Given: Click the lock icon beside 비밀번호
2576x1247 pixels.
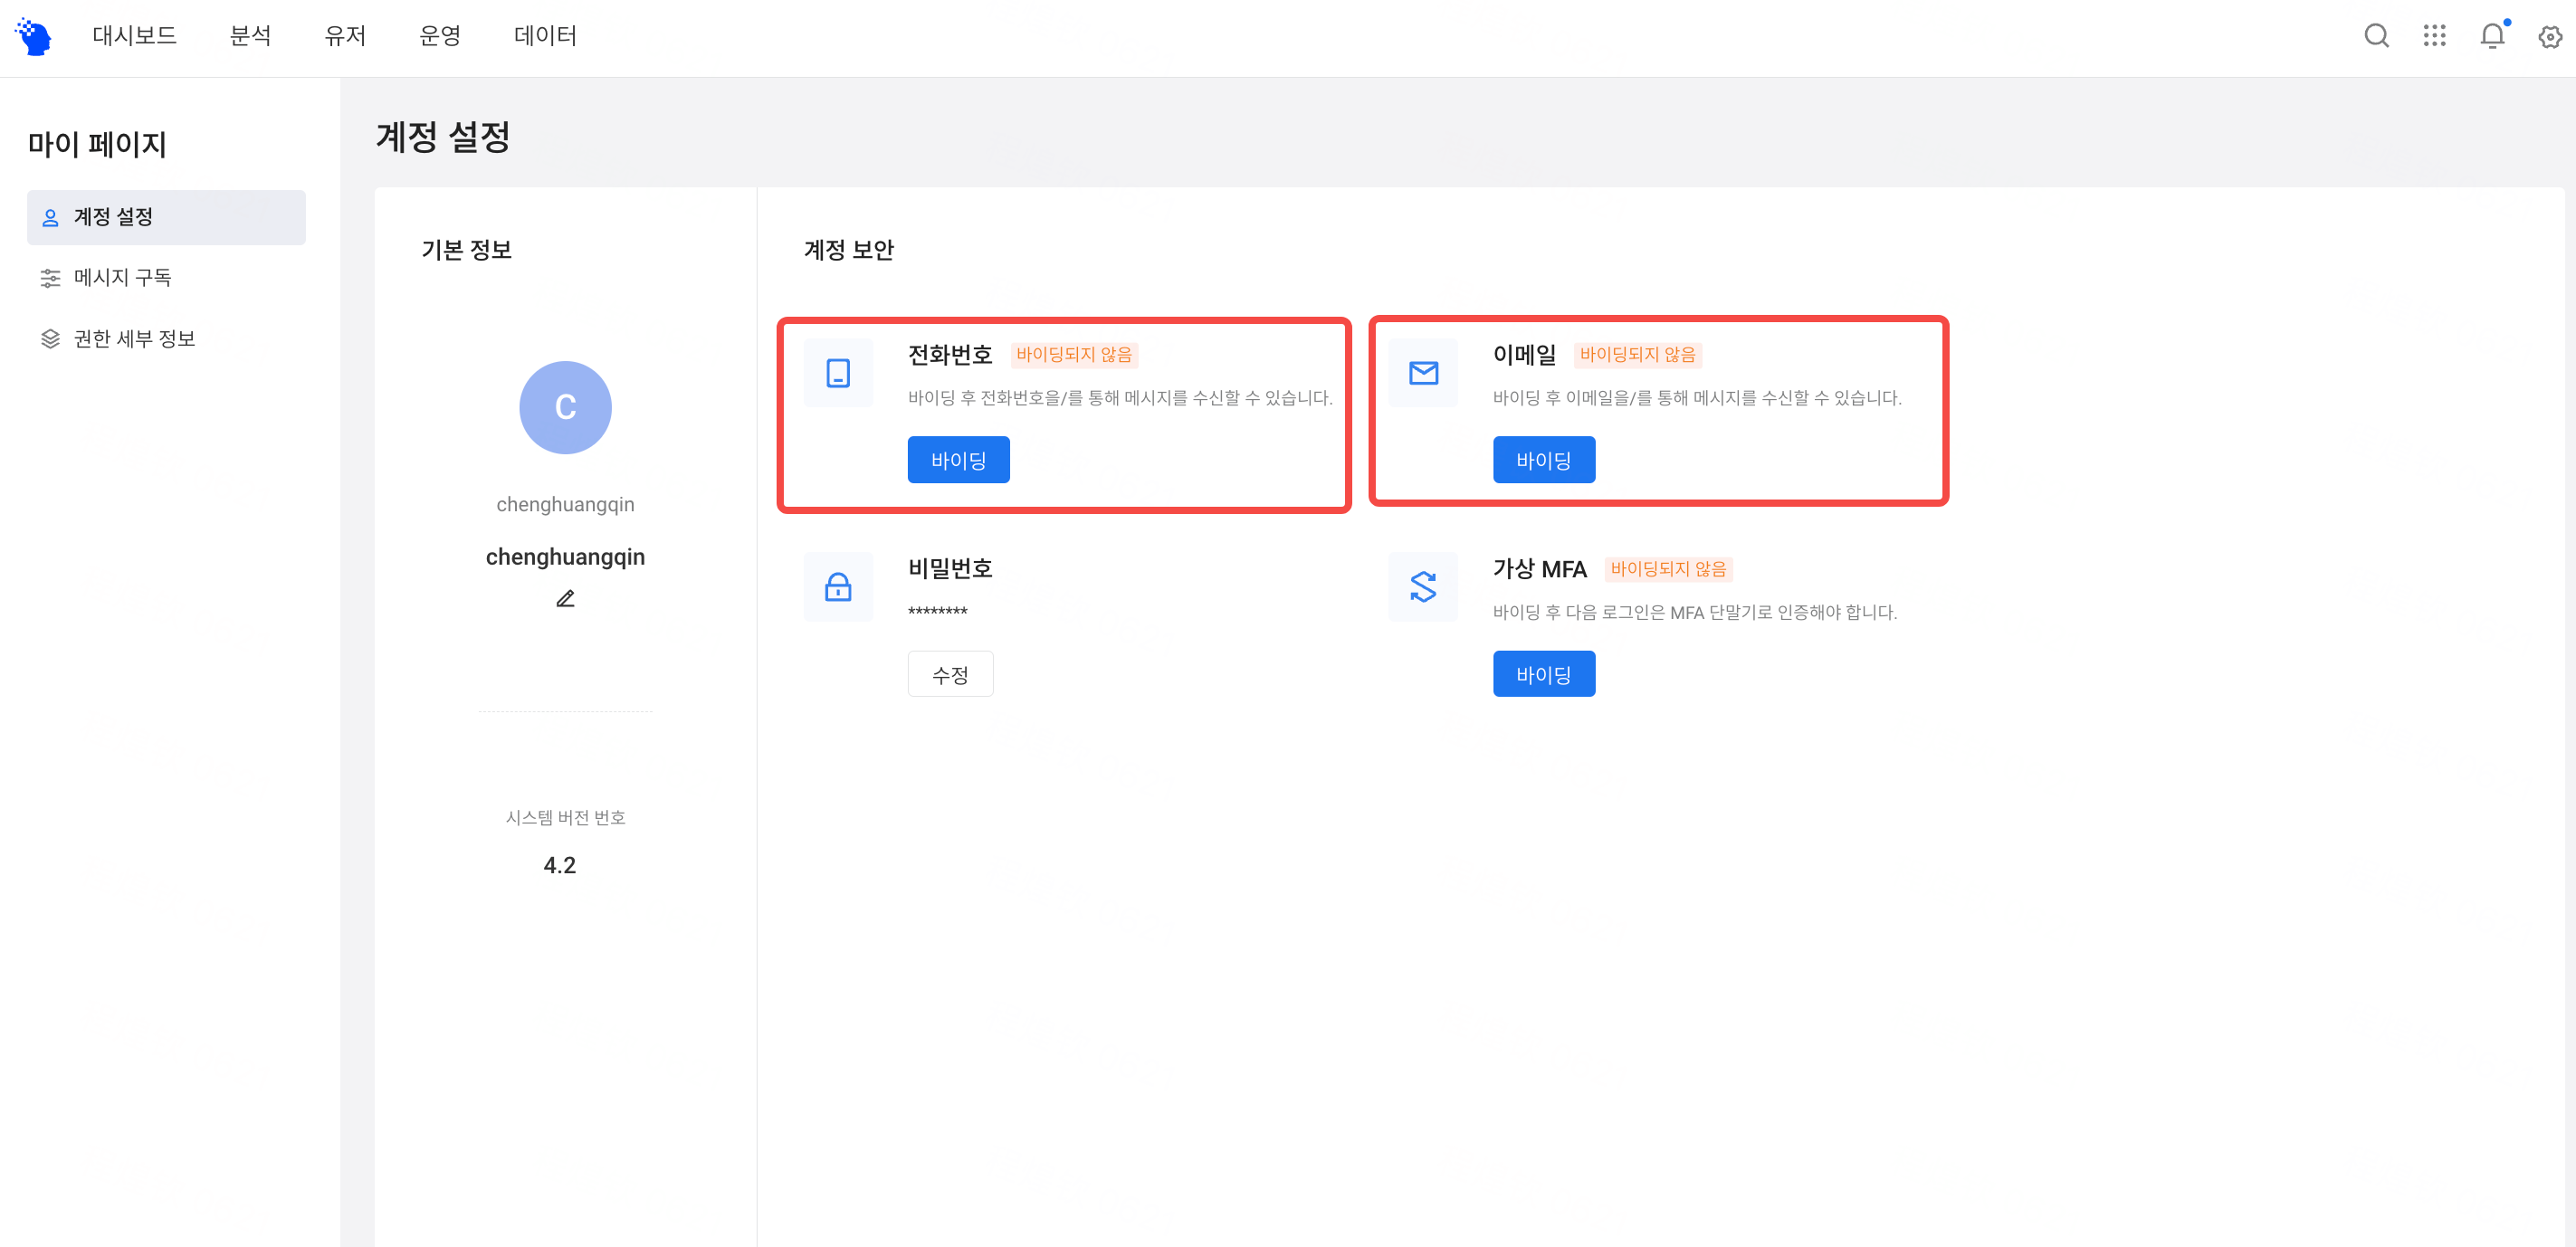Looking at the screenshot, I should pos(838,587).
